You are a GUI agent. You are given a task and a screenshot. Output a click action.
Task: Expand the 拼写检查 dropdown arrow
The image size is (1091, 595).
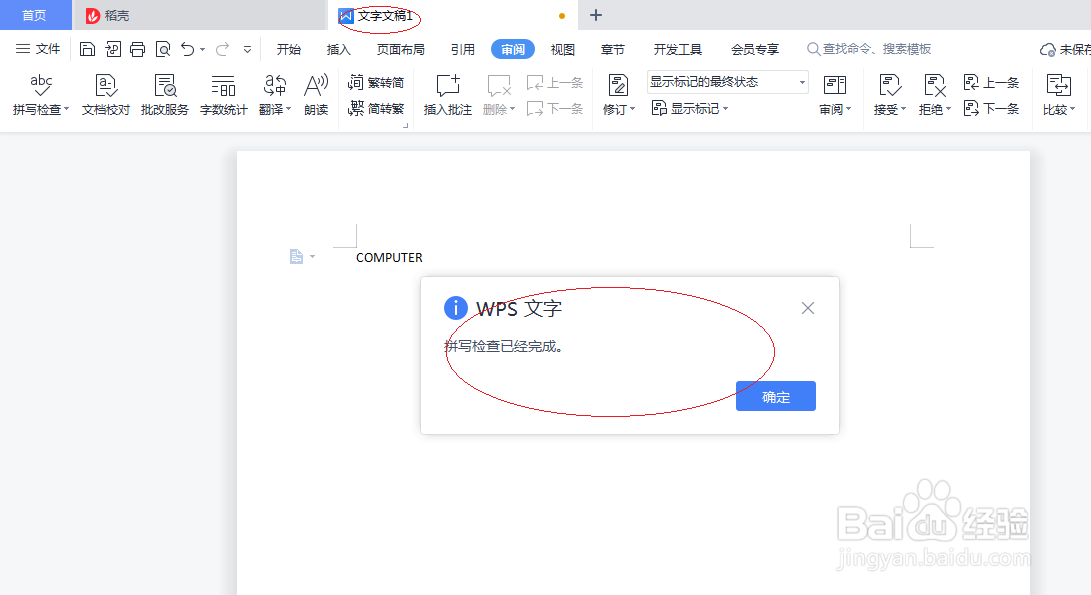click(67, 109)
